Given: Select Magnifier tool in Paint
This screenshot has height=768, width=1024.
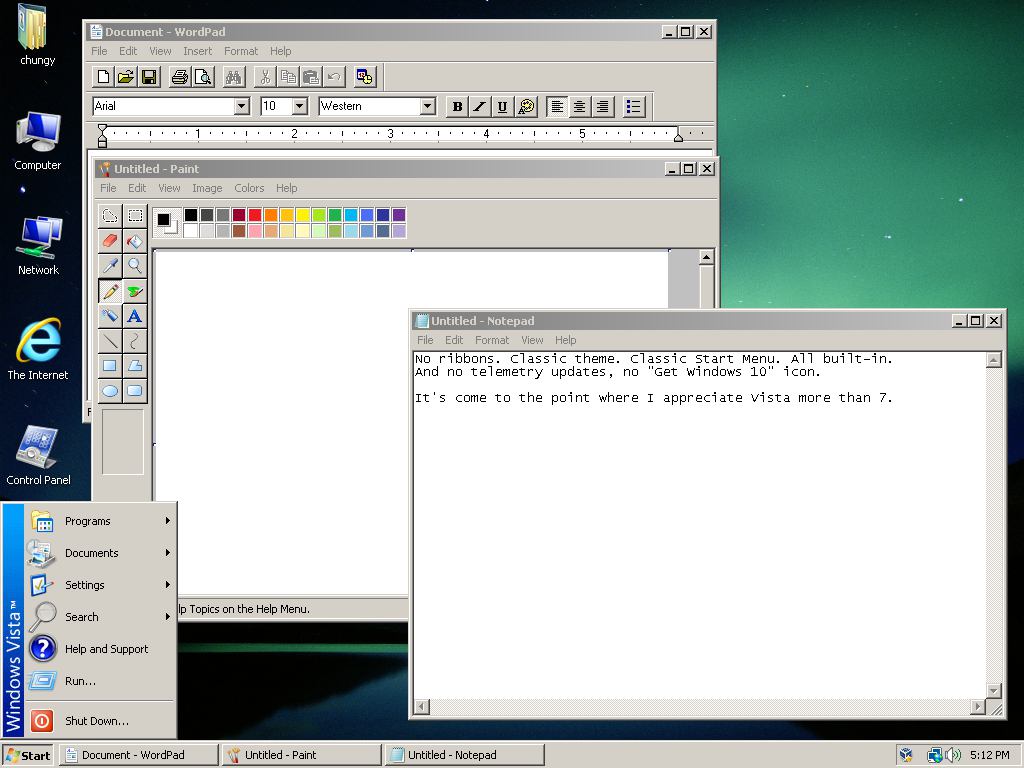Looking at the screenshot, I should pyautogui.click(x=135, y=266).
